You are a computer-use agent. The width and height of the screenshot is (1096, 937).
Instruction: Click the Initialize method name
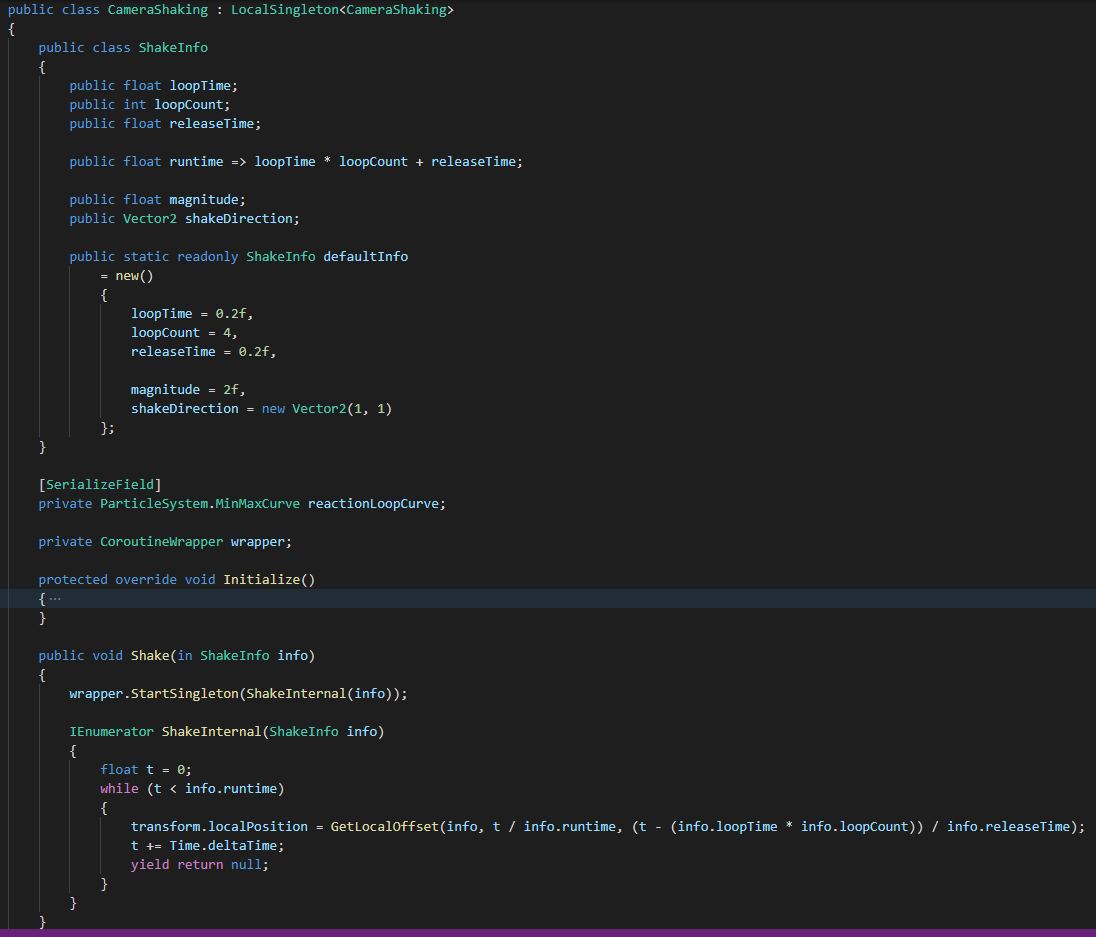[x=264, y=580]
